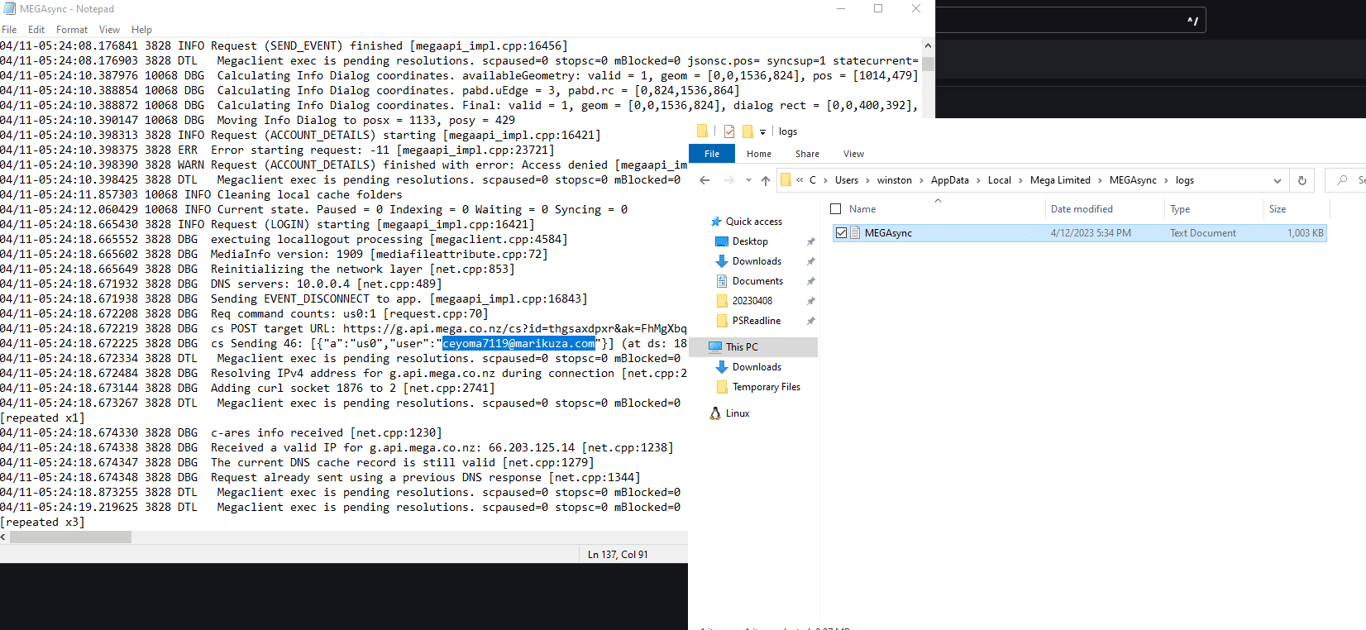Click the pin icon beside 20230408

click(811, 302)
